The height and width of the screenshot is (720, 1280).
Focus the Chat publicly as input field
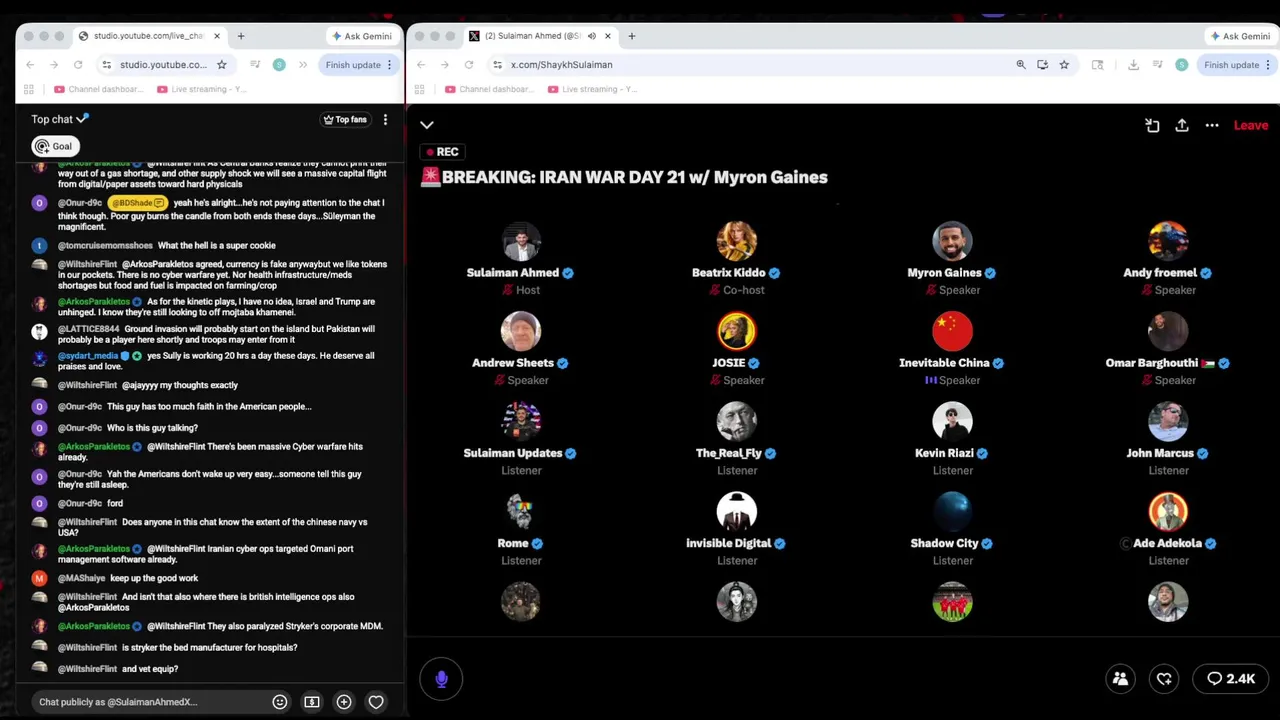pyautogui.click(x=150, y=702)
